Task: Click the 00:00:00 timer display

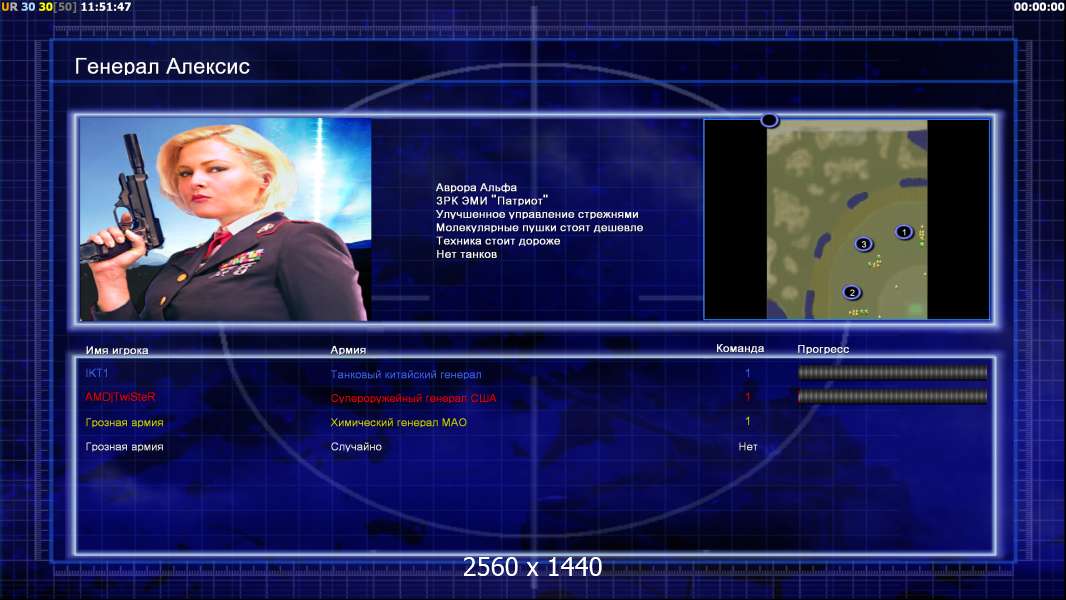Action: pos(1038,7)
